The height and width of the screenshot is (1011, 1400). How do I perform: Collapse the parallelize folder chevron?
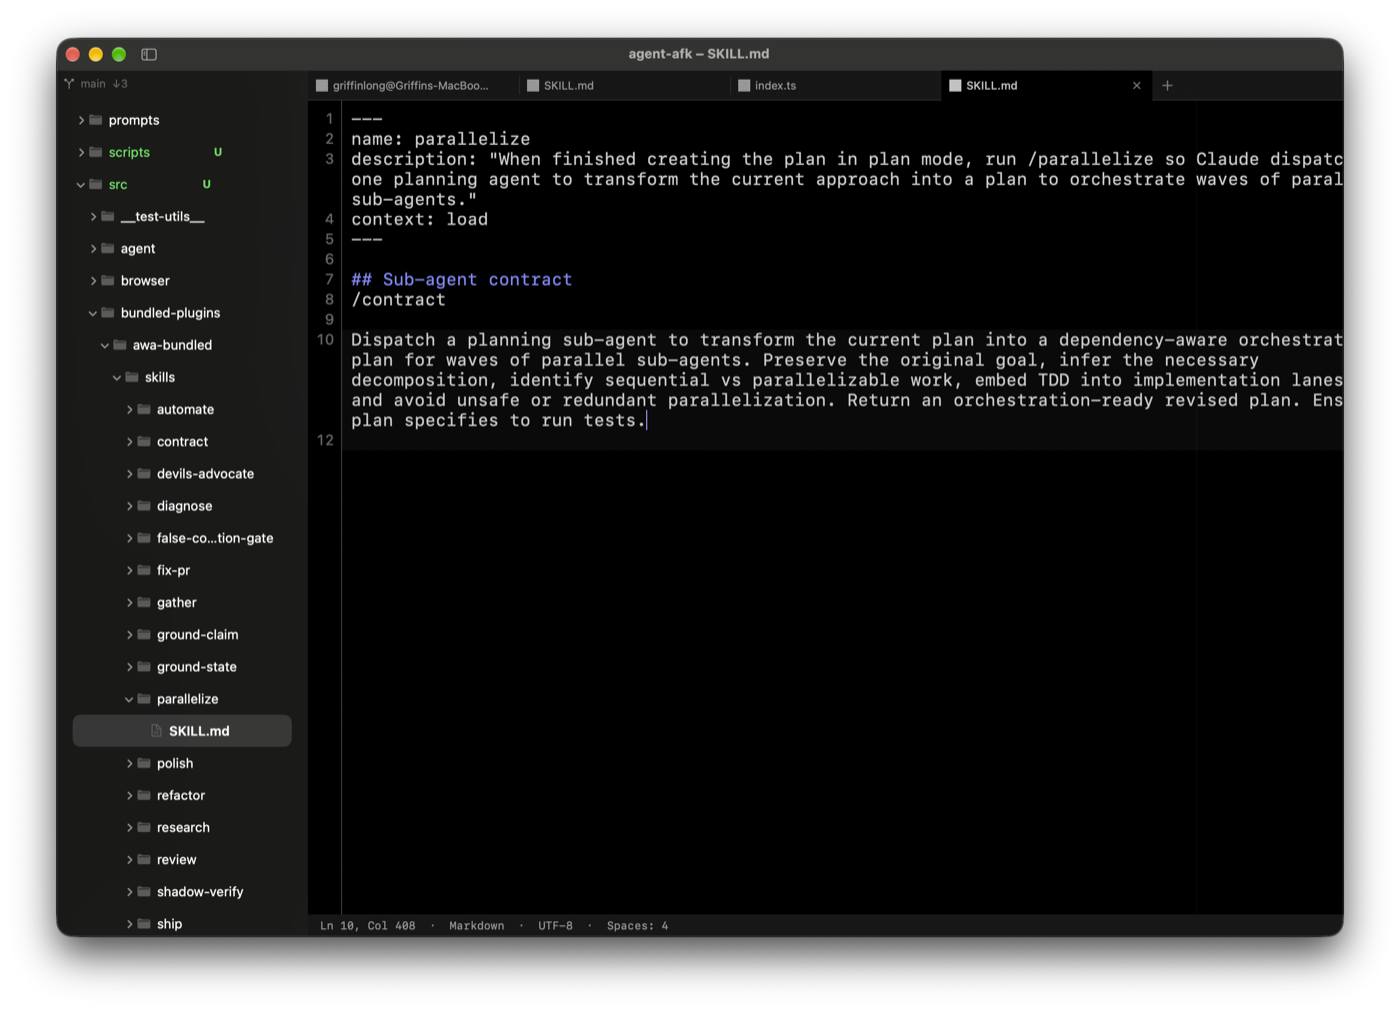129,699
